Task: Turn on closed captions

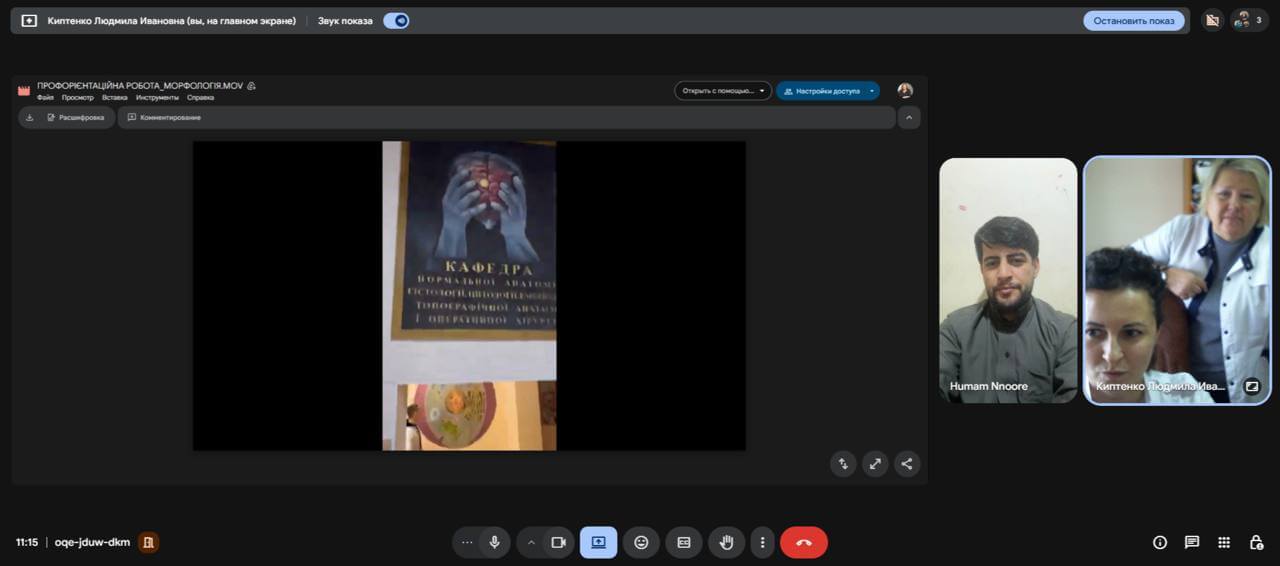Action: [684, 542]
